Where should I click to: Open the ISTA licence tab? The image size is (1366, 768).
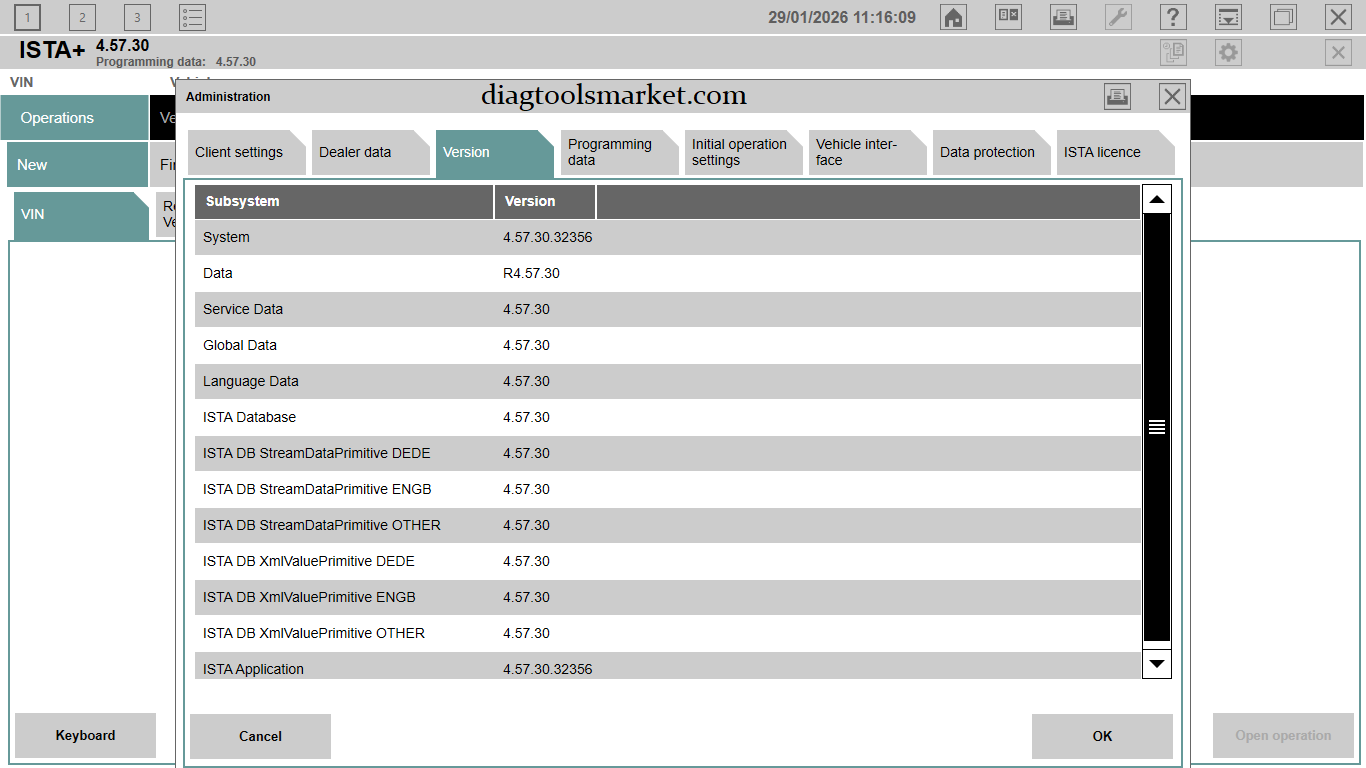click(1109, 153)
